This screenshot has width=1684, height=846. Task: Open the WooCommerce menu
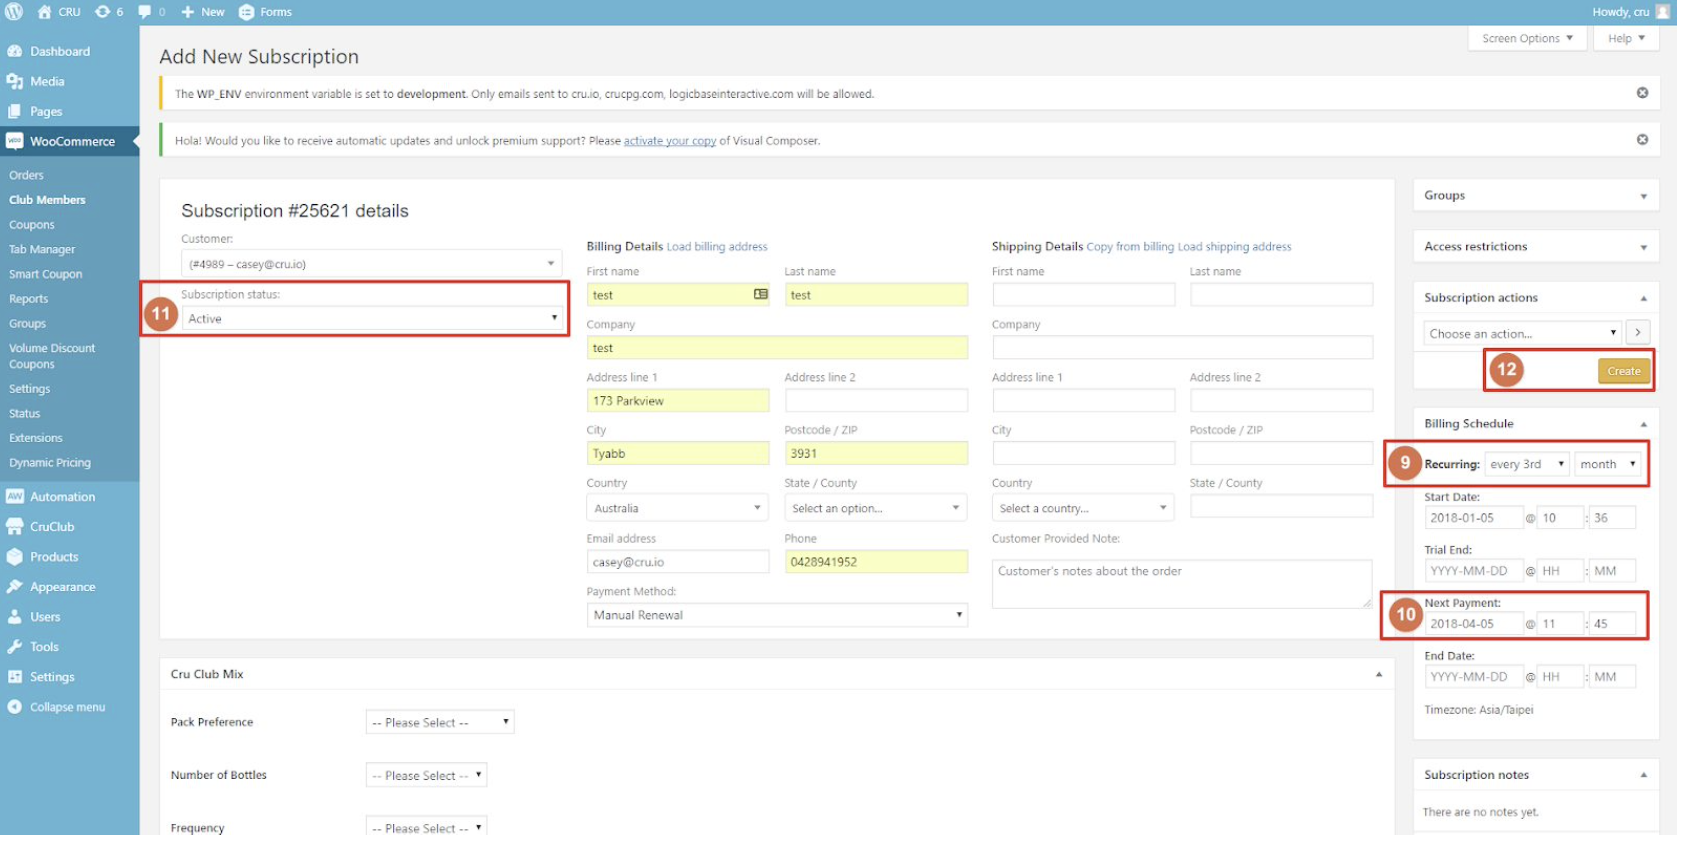(70, 141)
